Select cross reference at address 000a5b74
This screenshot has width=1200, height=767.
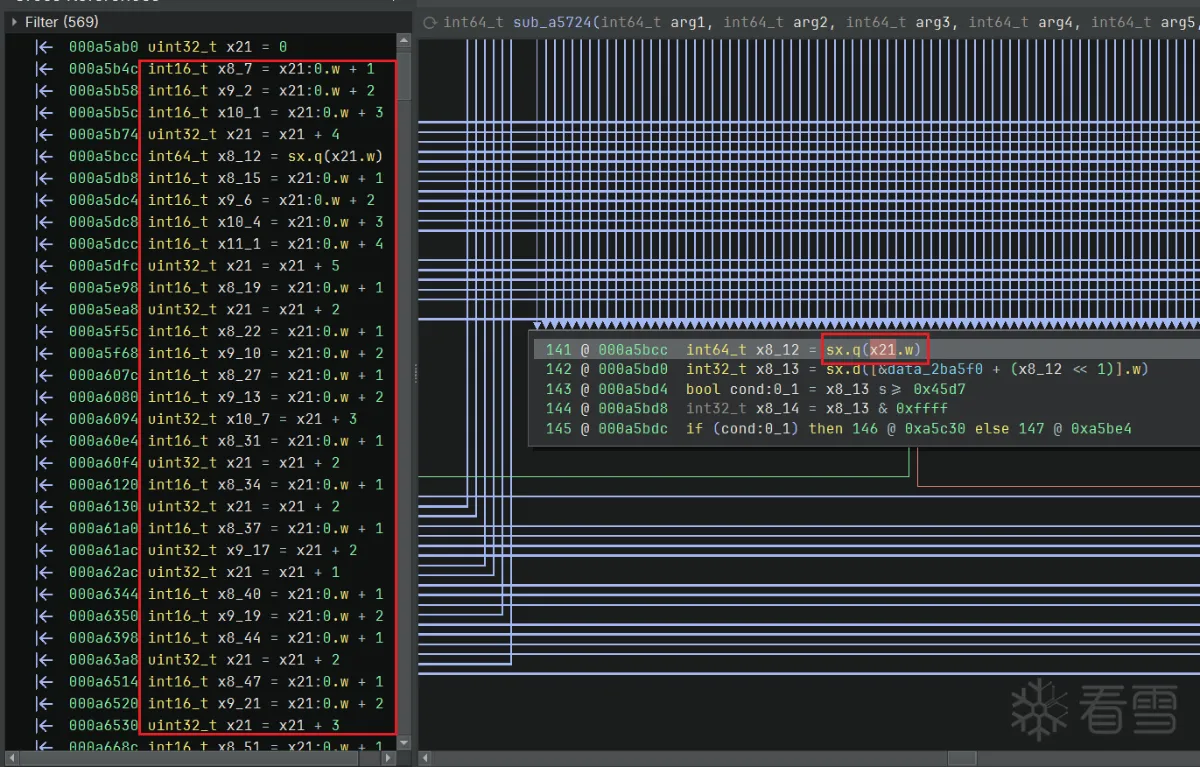pyautogui.click(x=244, y=135)
